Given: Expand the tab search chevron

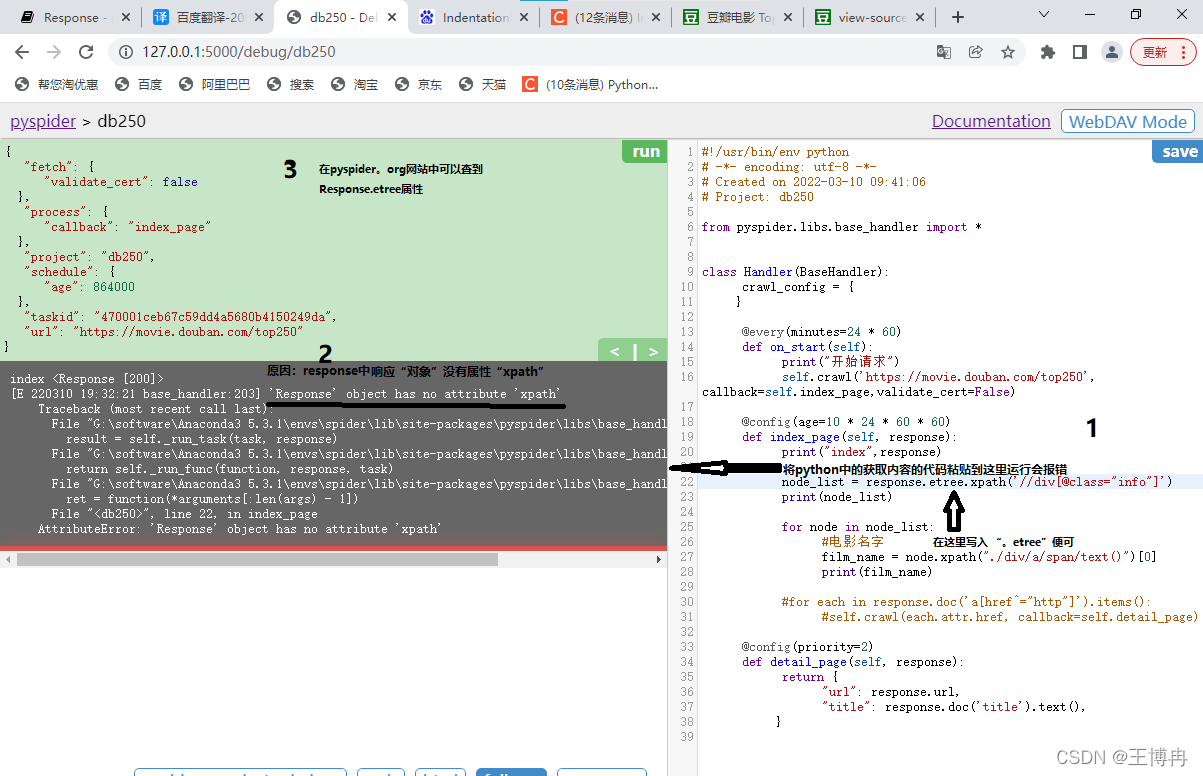Looking at the screenshot, I should coord(1044,15).
